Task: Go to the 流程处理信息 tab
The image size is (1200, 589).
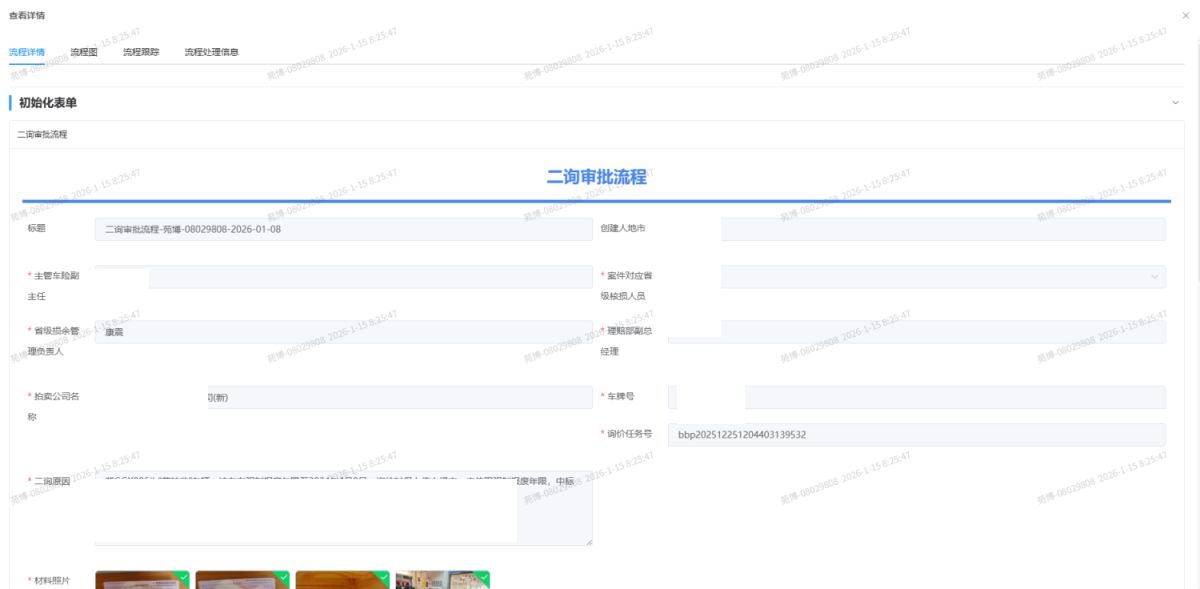Action: tap(211, 52)
